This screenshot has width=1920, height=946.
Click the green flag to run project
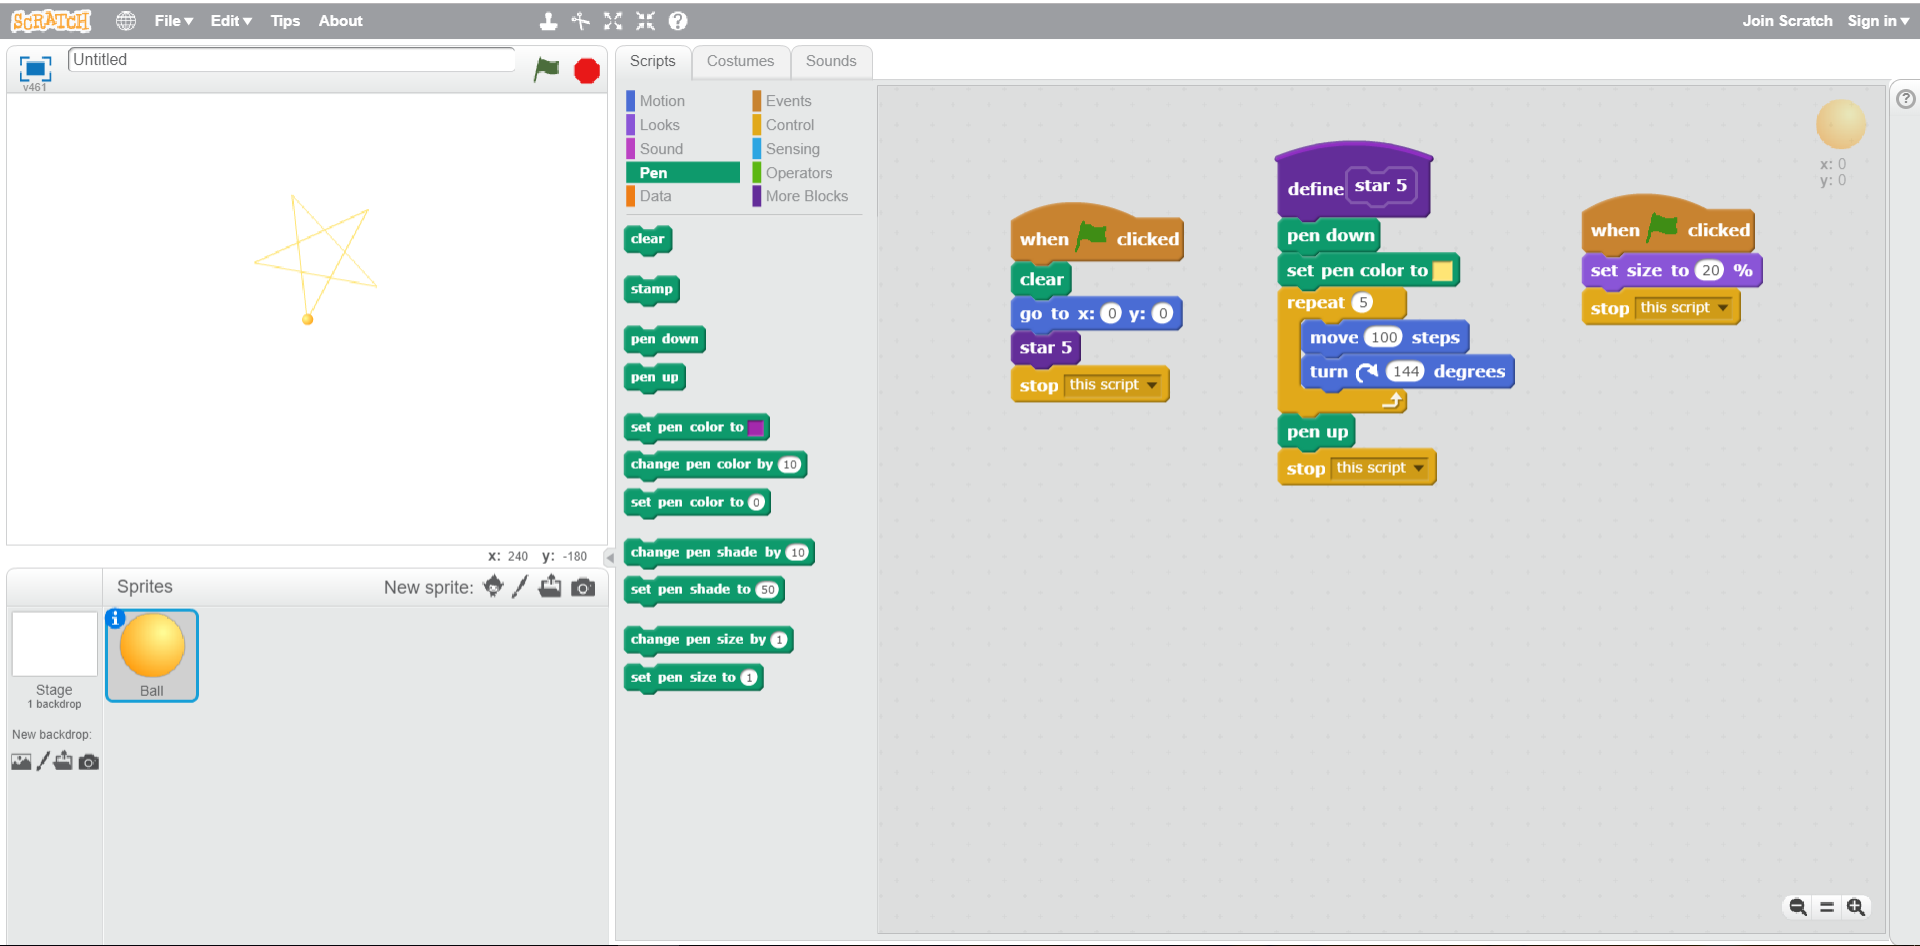click(x=546, y=69)
